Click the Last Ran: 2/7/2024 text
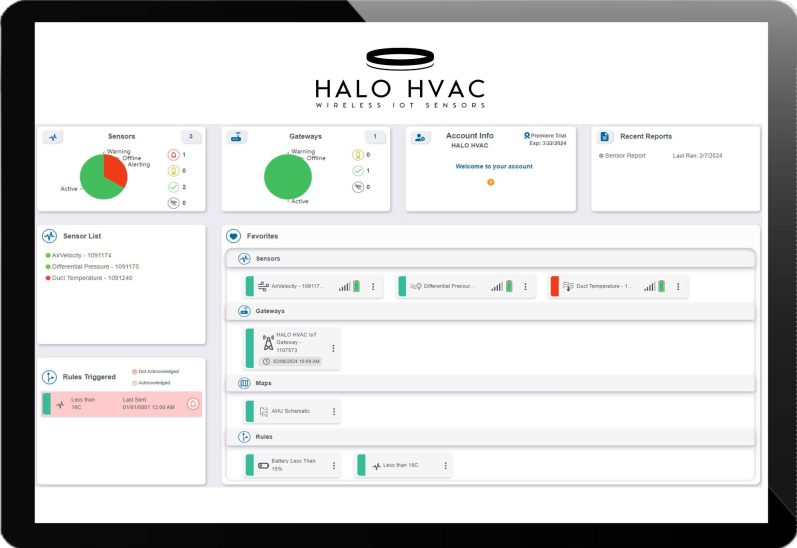The width and height of the screenshot is (797, 548). click(x=697, y=156)
